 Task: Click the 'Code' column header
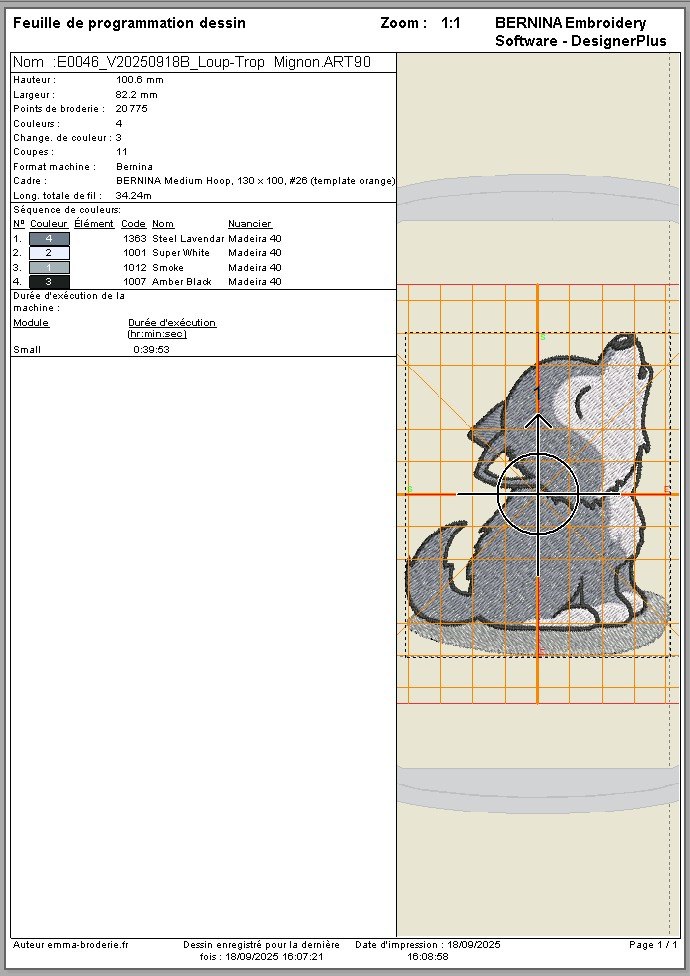133,224
